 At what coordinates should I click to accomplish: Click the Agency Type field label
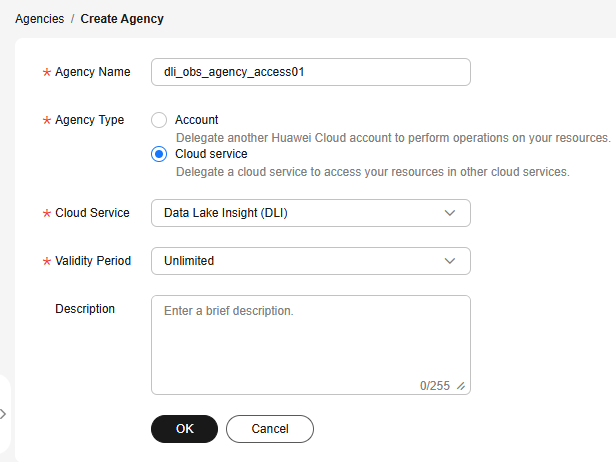pos(89,120)
